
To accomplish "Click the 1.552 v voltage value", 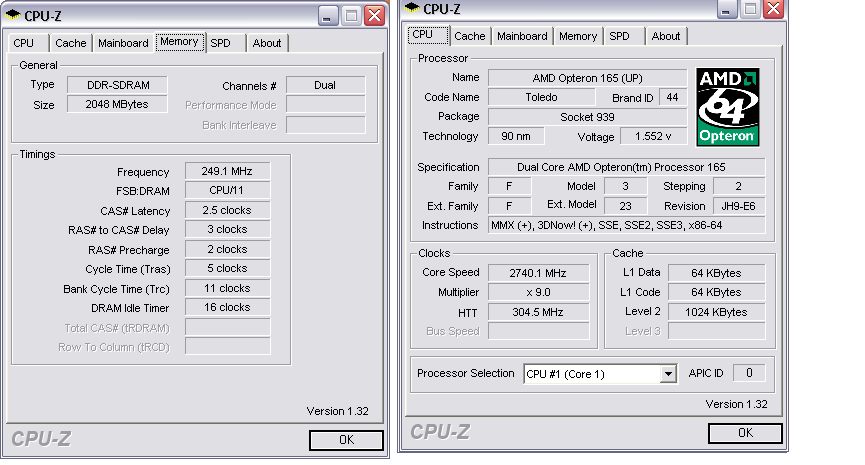I will point(654,136).
